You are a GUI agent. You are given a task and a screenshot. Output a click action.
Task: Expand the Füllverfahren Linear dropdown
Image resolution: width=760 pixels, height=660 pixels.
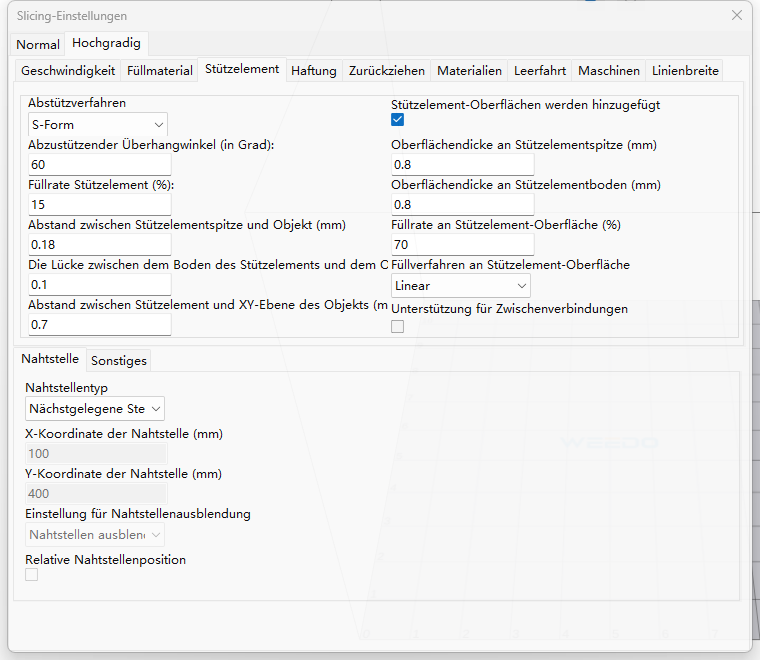click(x=460, y=286)
